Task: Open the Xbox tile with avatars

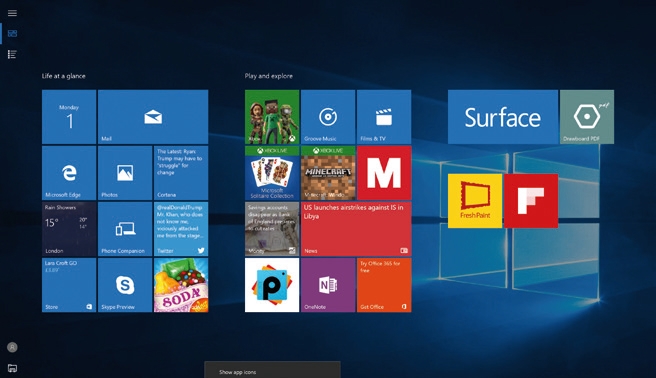Action: 272,117
